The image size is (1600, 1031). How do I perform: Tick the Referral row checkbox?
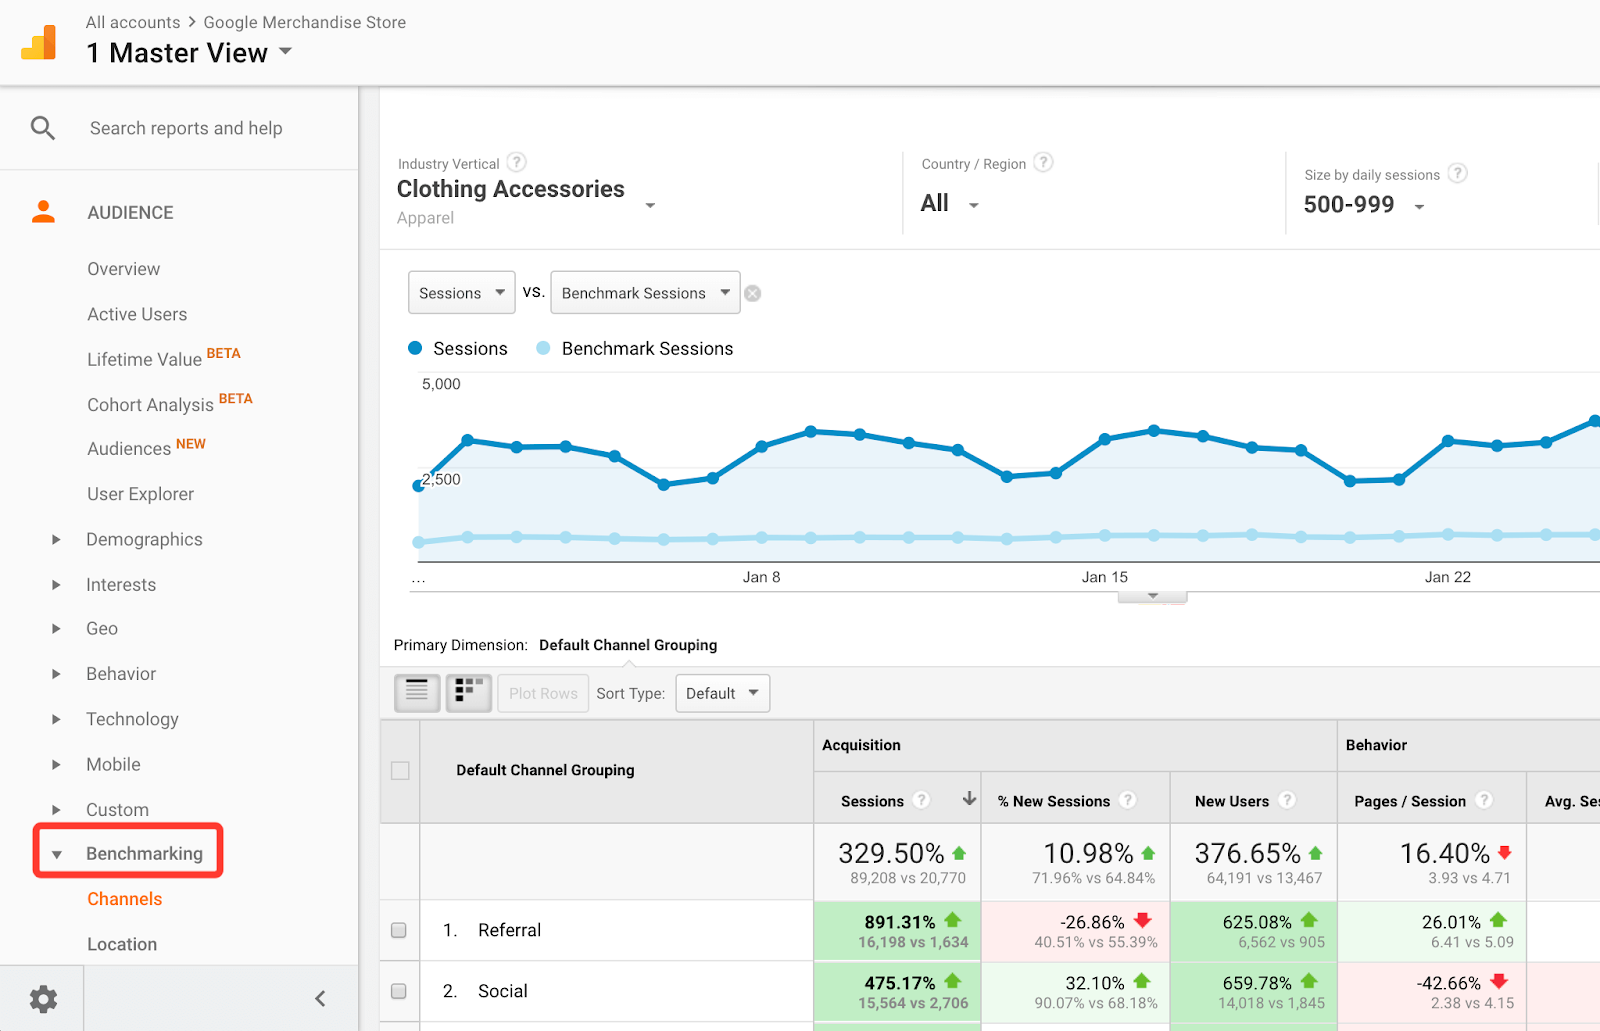tap(399, 930)
